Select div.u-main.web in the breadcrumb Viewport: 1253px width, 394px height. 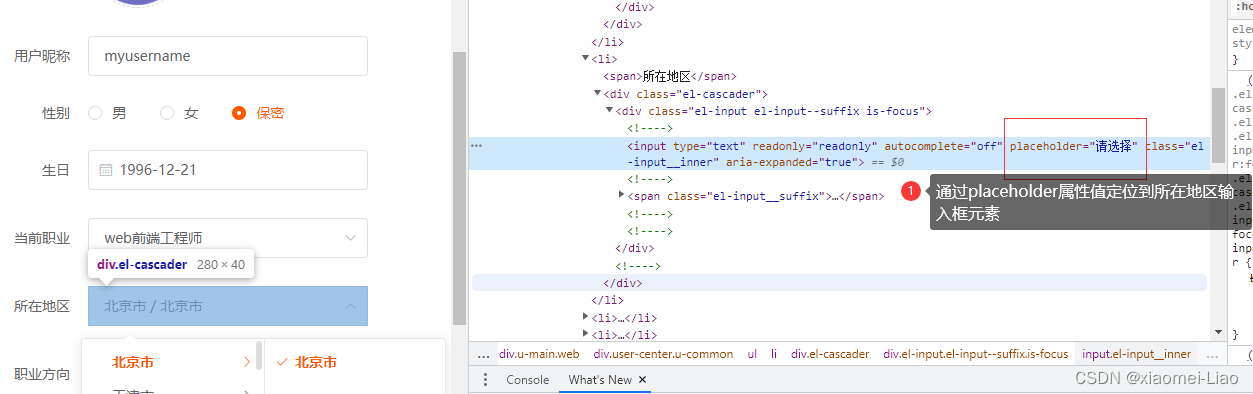pyautogui.click(x=539, y=354)
